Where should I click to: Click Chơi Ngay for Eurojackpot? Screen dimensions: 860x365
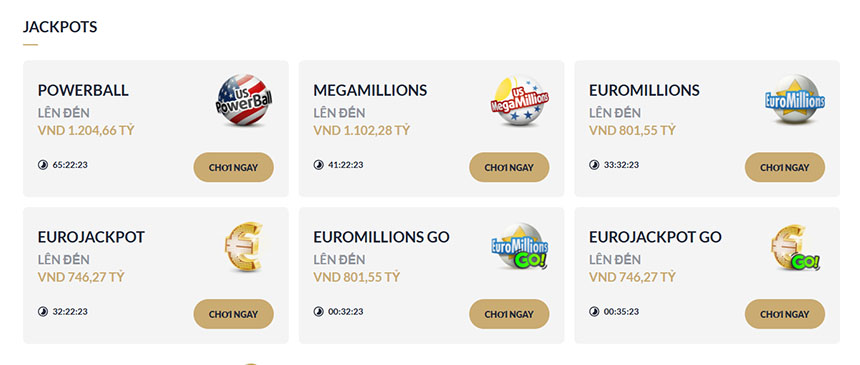pyautogui.click(x=233, y=314)
